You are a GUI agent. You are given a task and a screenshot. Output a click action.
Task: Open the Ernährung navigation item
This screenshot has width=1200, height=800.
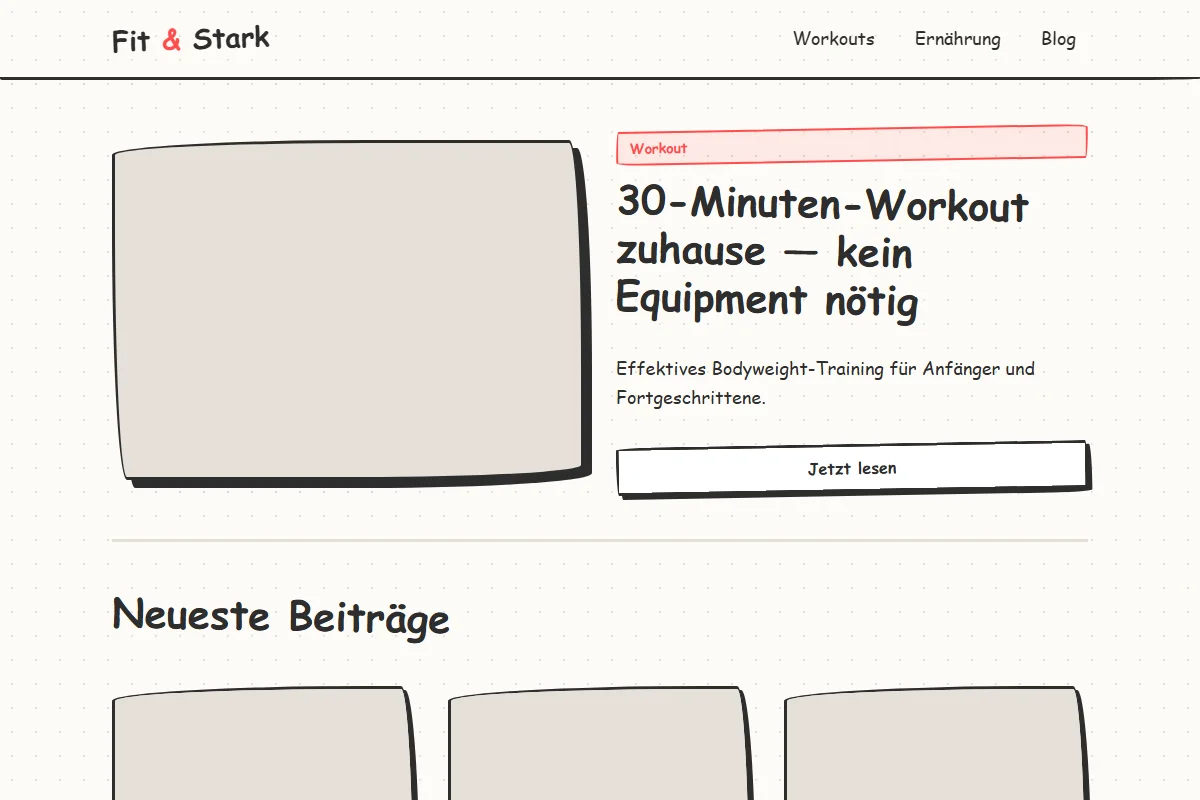point(957,39)
